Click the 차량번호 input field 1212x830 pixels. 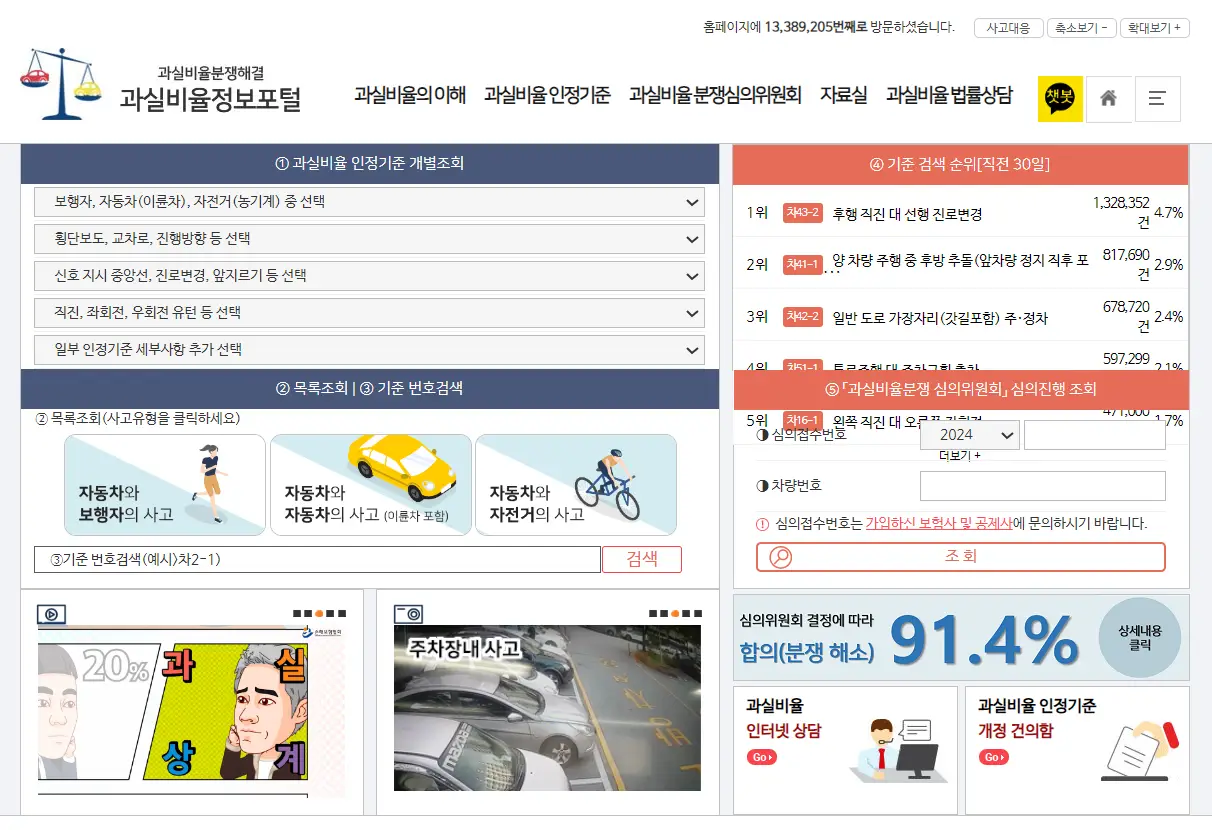(1043, 486)
